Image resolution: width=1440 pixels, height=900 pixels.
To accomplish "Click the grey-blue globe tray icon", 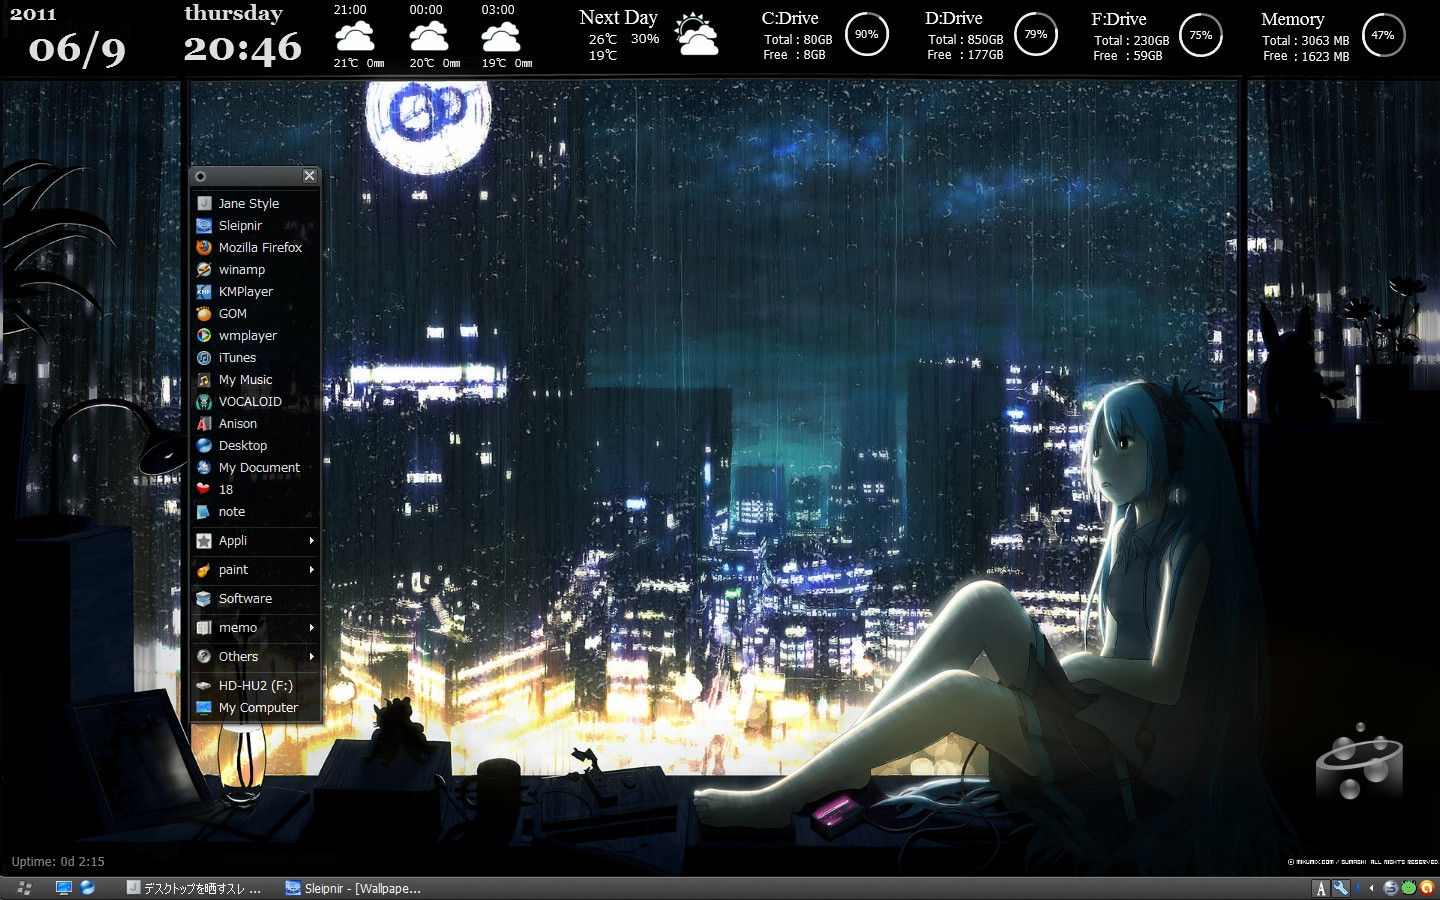I will (x=1391, y=888).
